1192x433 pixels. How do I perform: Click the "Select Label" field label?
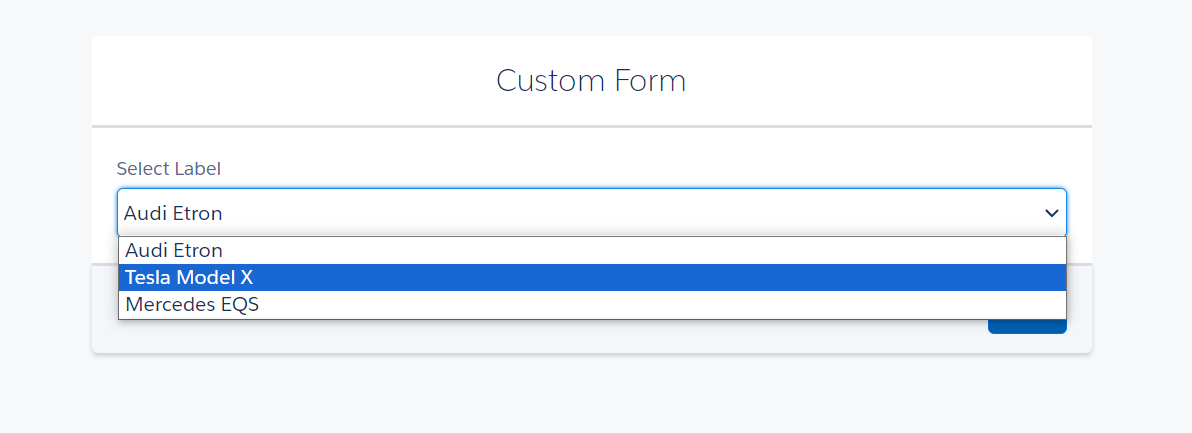tap(168, 169)
